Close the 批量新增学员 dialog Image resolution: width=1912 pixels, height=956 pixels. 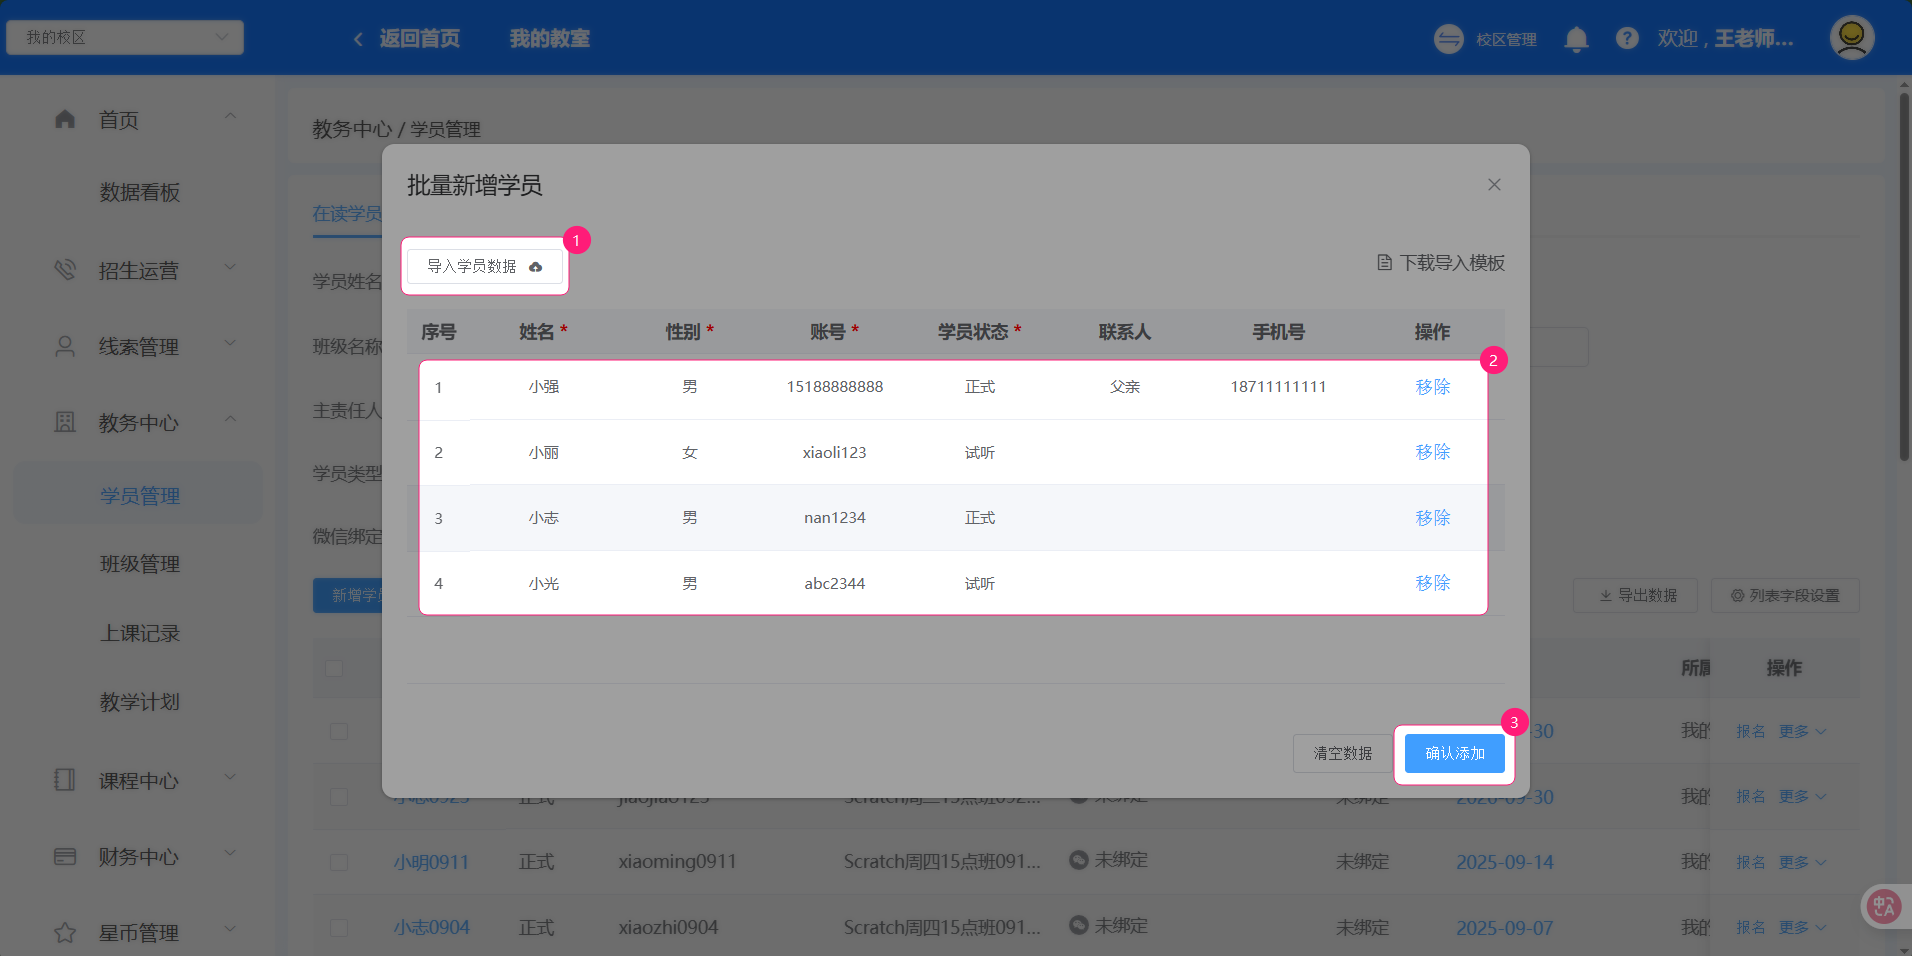1494,185
